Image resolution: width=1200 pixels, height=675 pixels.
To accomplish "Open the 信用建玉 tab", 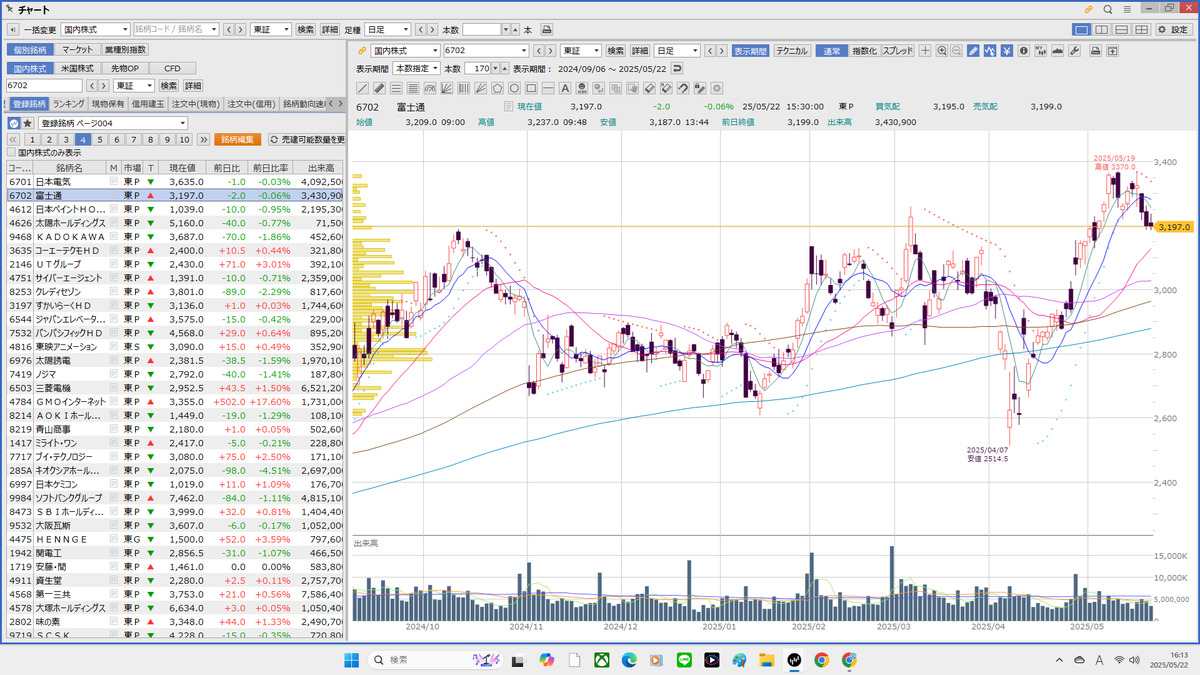I will (148, 104).
